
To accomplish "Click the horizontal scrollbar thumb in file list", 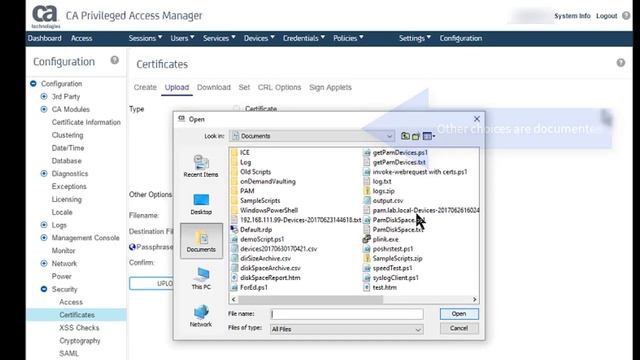I will 311,300.
